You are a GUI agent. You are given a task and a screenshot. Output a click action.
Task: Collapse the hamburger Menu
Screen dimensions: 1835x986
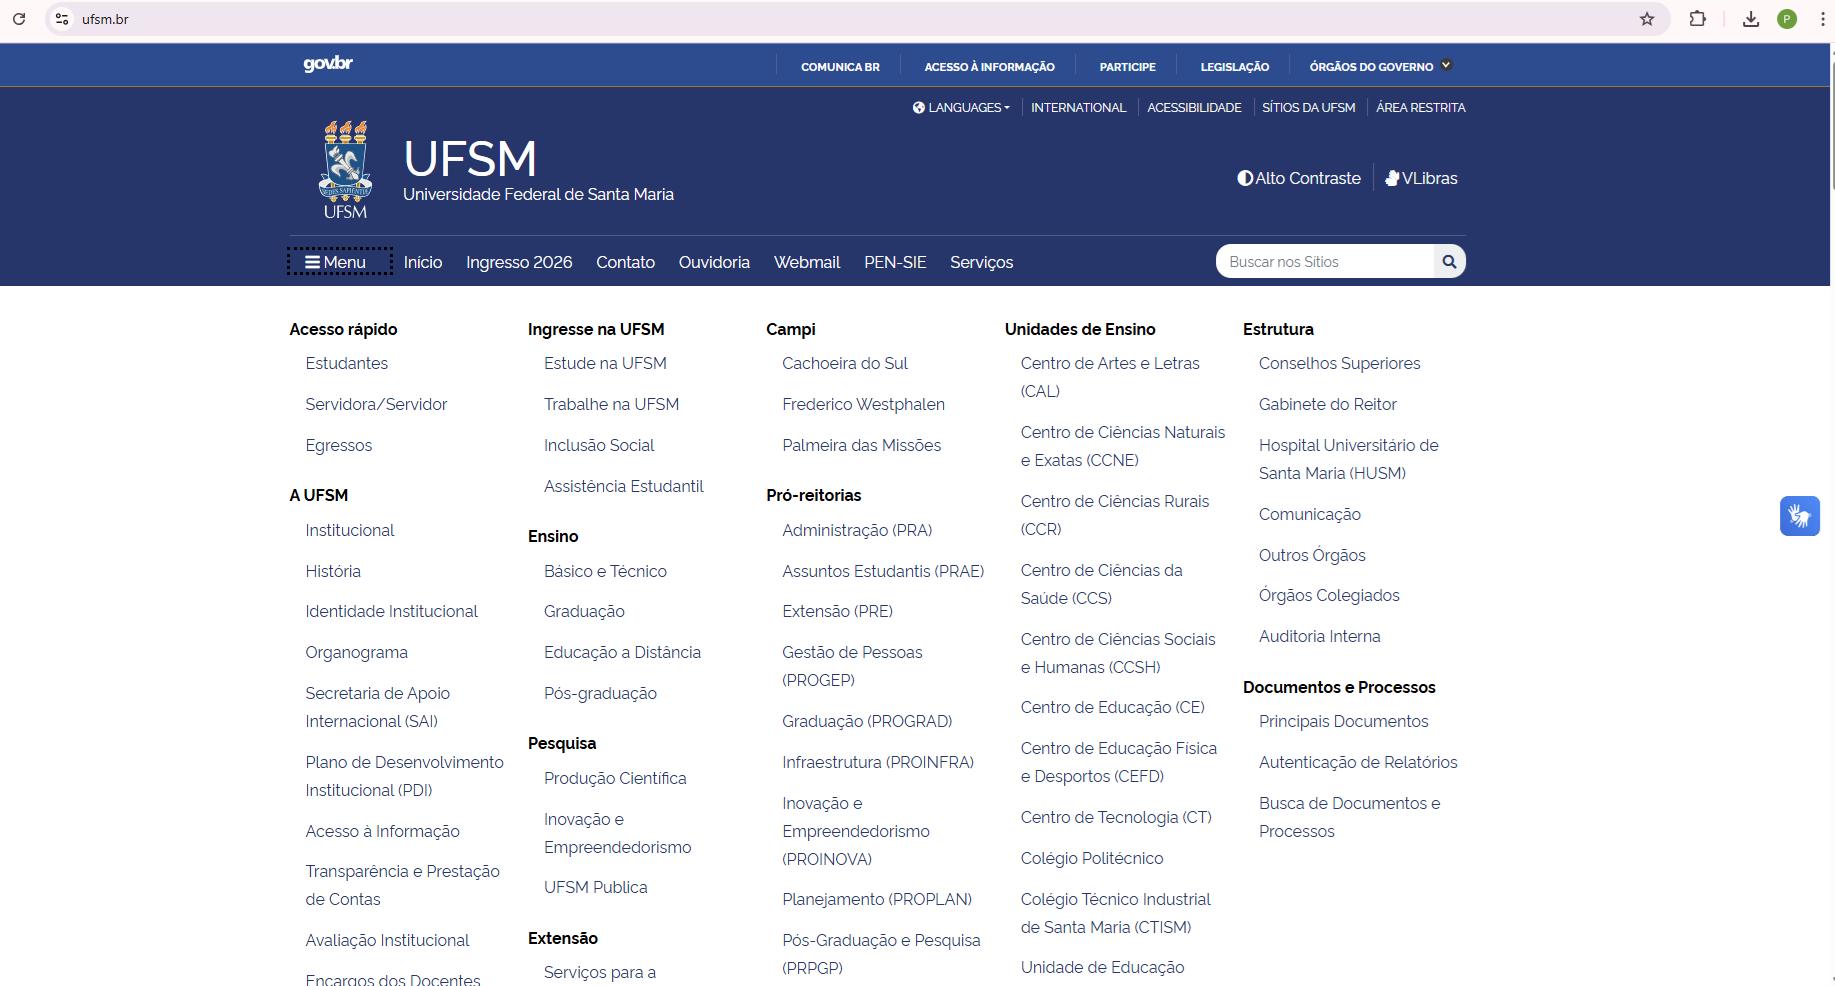click(337, 262)
